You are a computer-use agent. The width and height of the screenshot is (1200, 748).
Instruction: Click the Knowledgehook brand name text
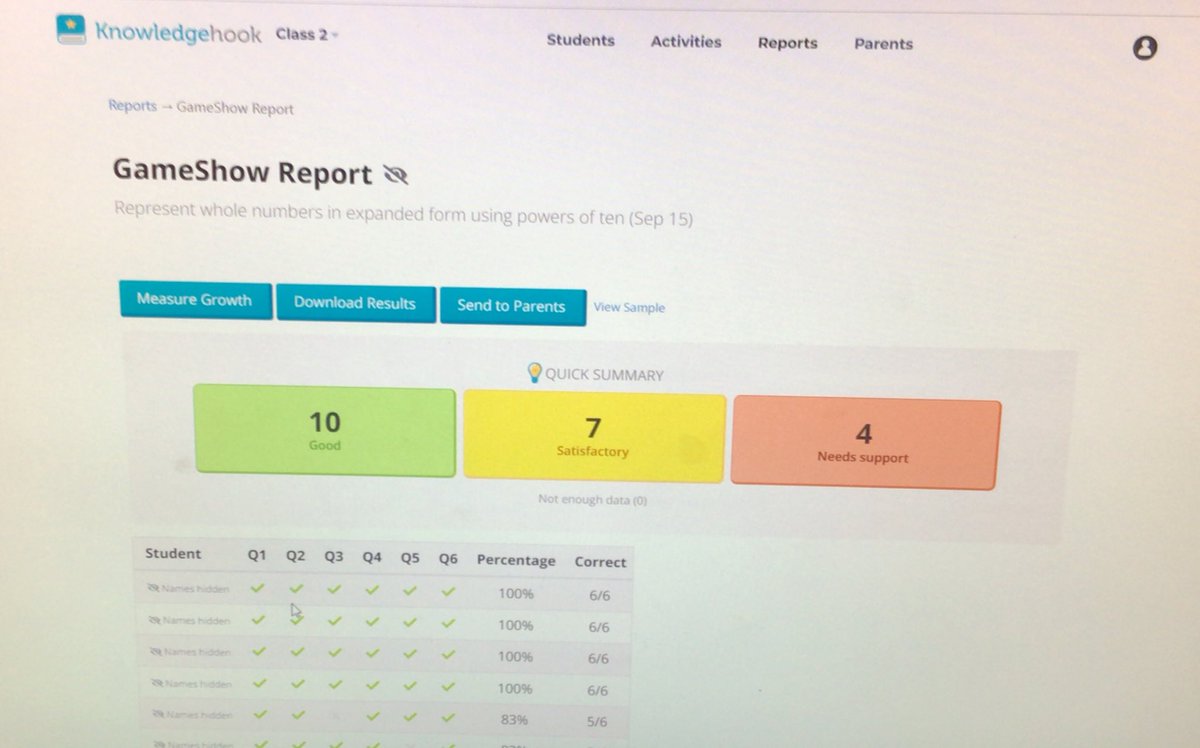pos(178,32)
